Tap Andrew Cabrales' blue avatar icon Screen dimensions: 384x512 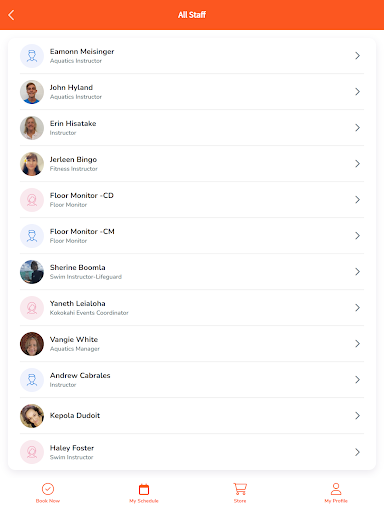[x=32, y=380]
